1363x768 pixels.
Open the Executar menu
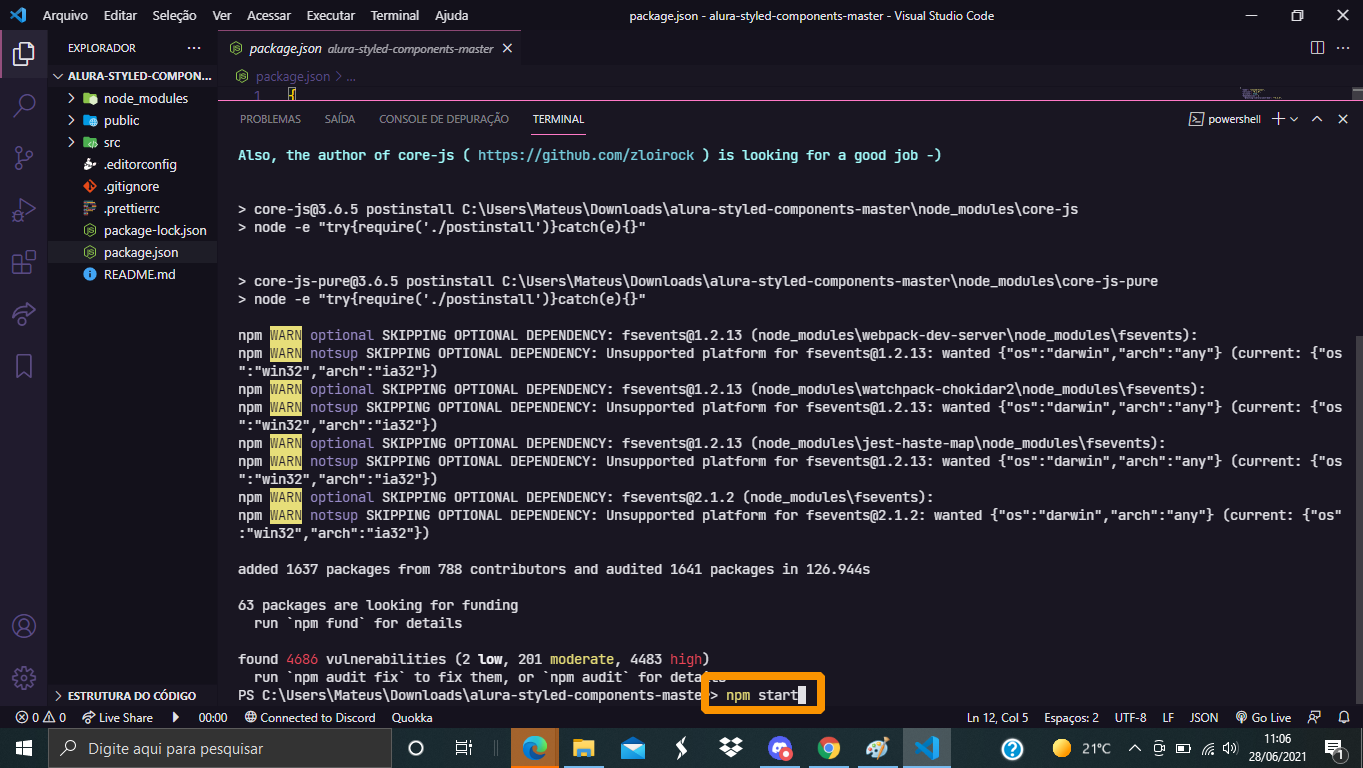331,15
